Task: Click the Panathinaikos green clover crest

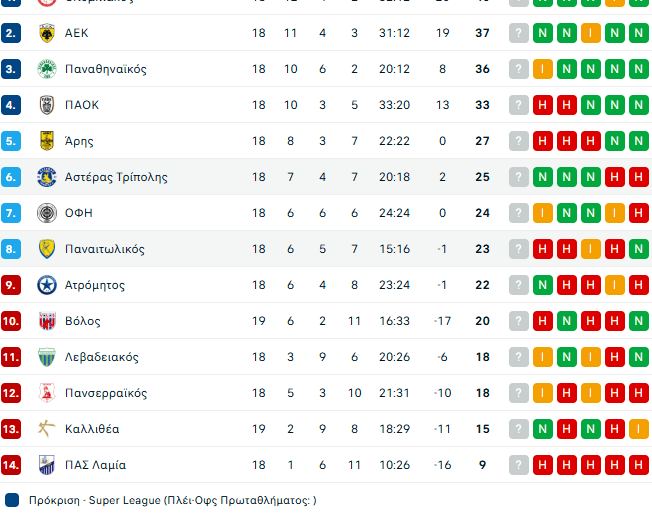Action: coord(46,69)
